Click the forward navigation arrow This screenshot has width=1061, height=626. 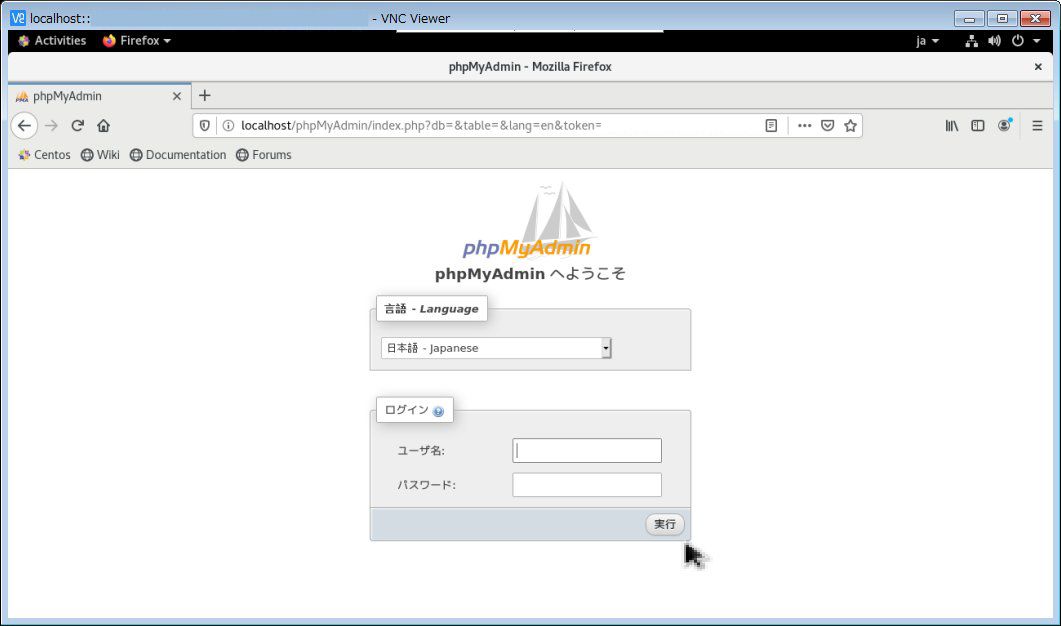click(x=51, y=125)
